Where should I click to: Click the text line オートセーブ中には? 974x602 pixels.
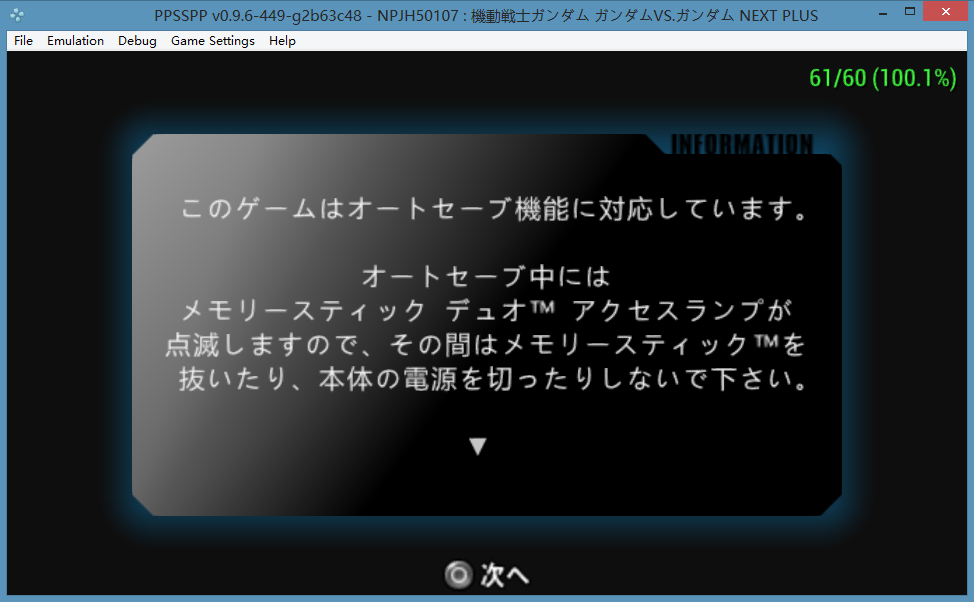486,276
